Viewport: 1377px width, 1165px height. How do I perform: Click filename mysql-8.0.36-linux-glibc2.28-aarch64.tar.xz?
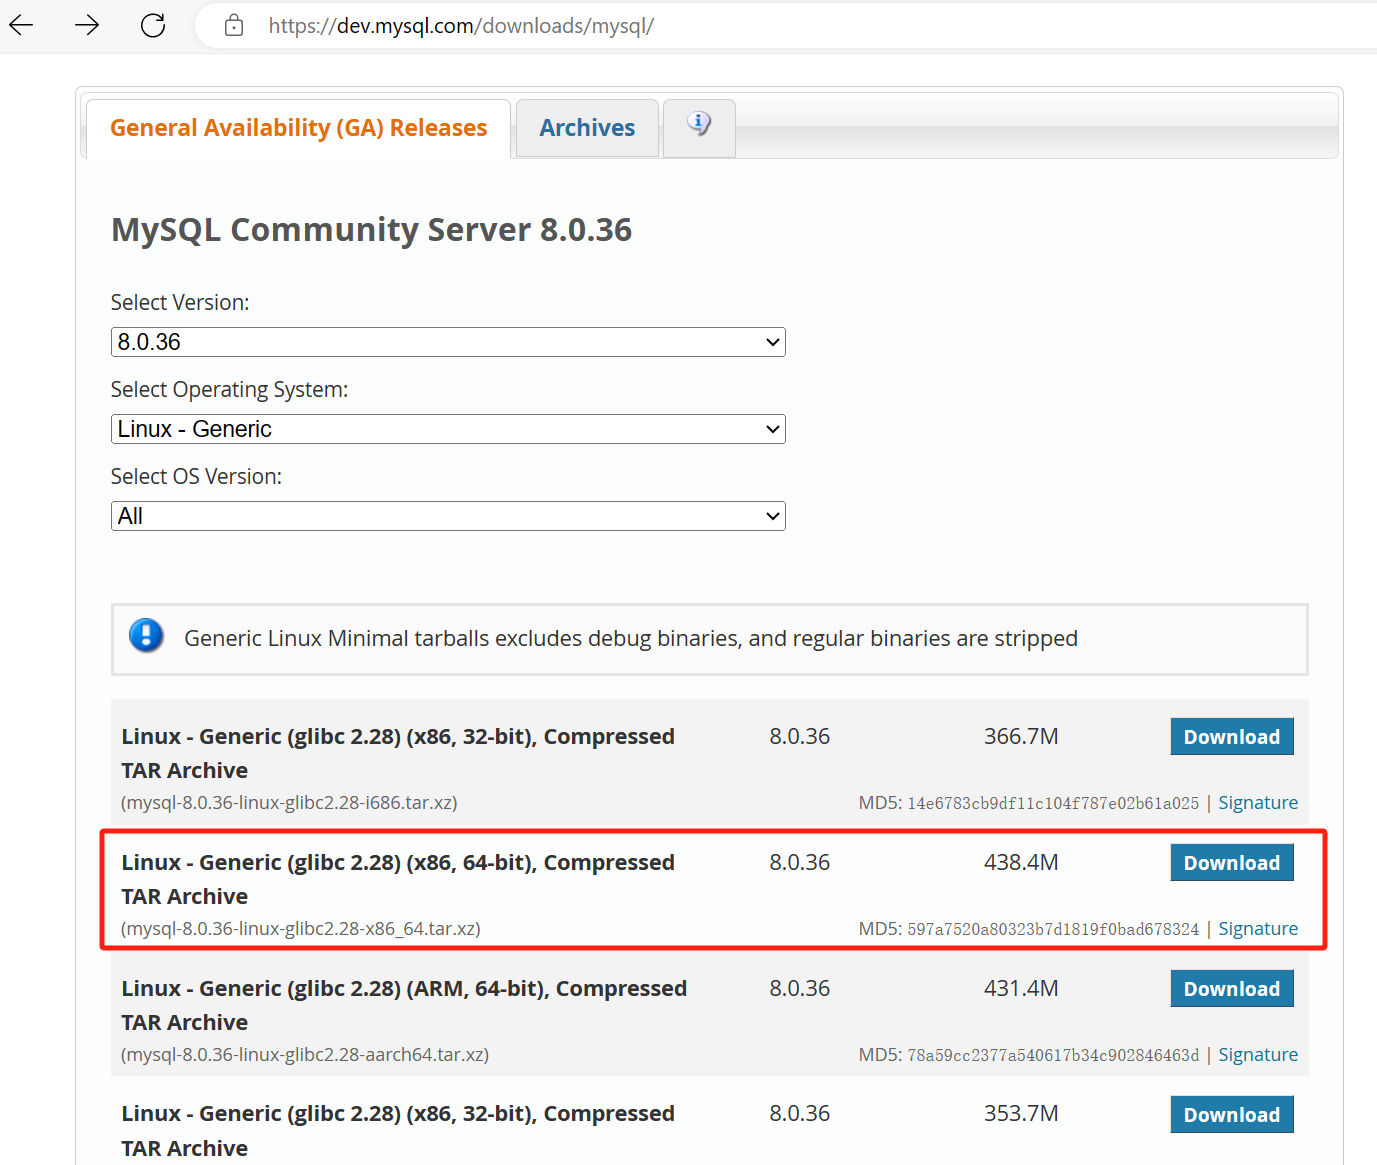click(x=305, y=1055)
